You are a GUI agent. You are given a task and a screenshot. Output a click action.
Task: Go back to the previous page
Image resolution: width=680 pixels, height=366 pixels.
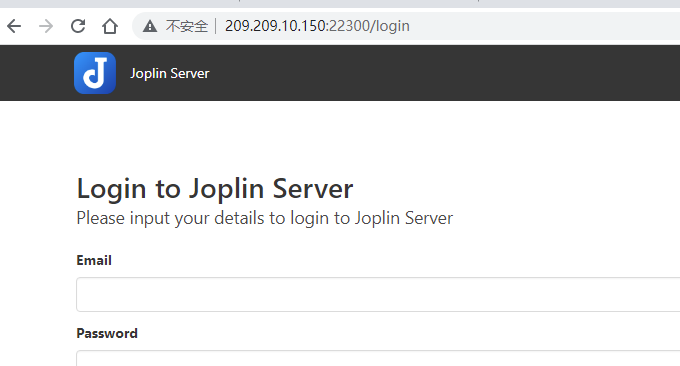[14, 26]
